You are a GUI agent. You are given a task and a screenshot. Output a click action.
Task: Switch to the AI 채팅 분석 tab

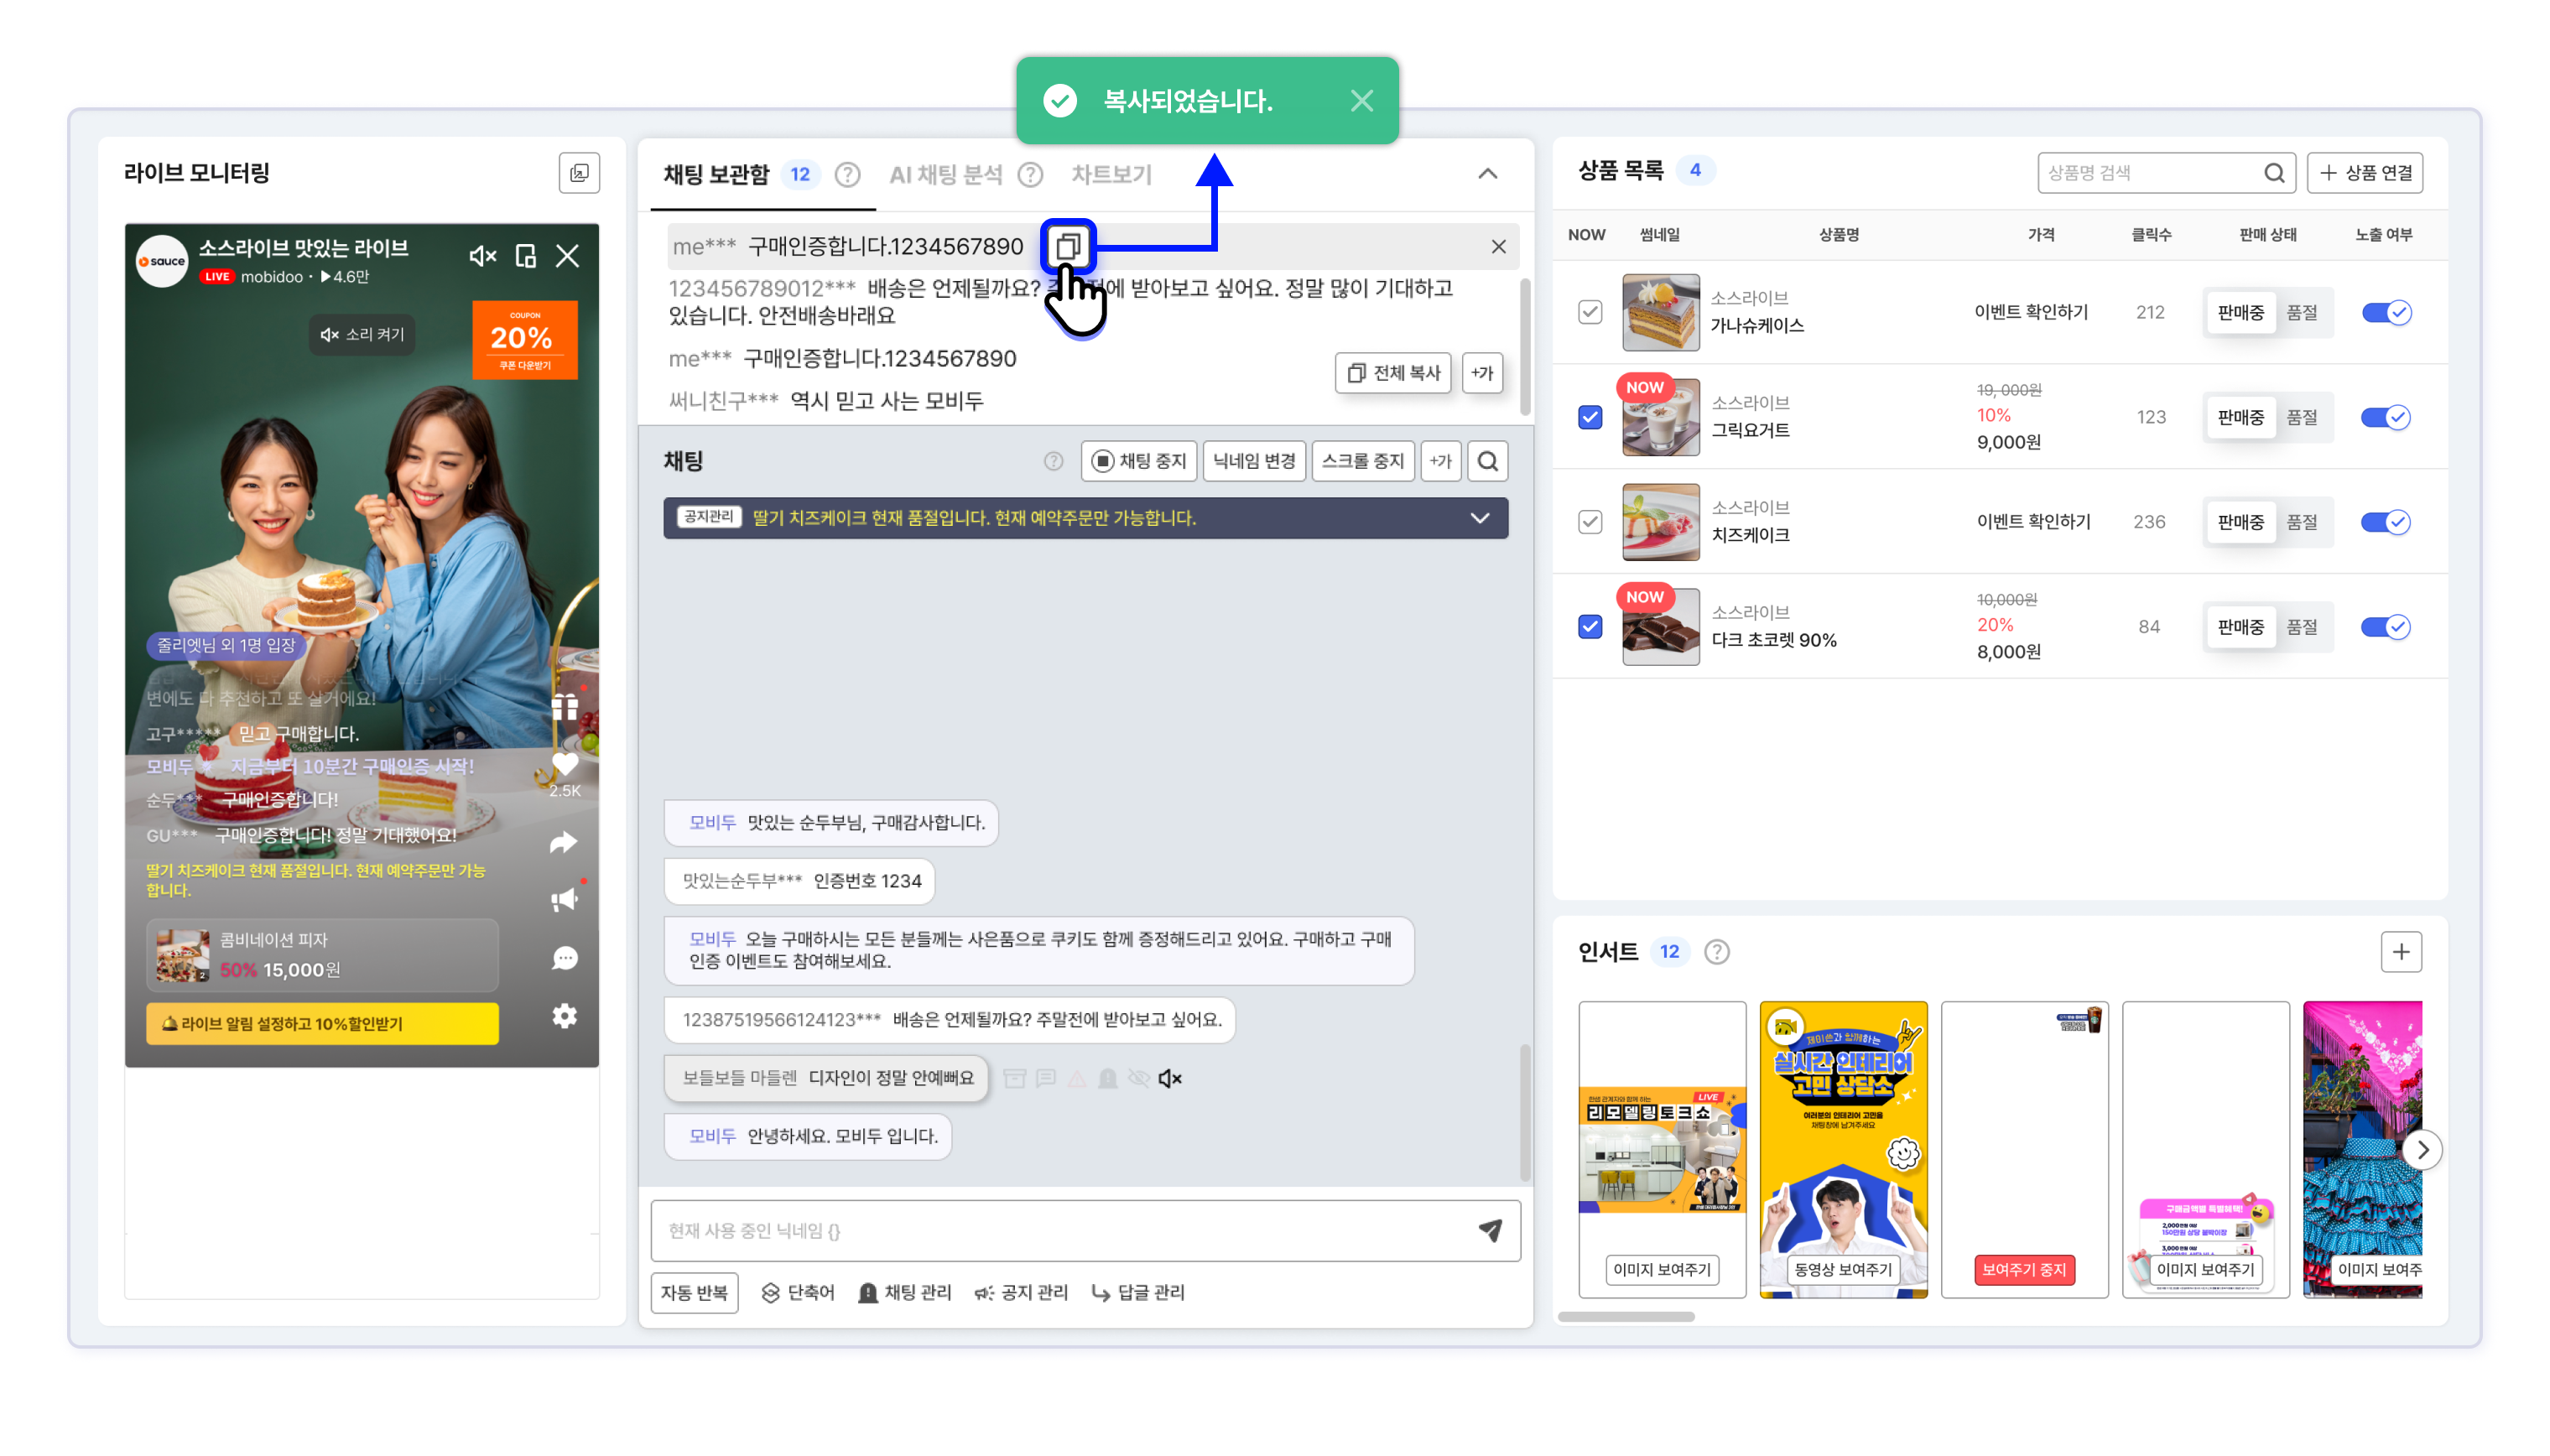(x=945, y=175)
